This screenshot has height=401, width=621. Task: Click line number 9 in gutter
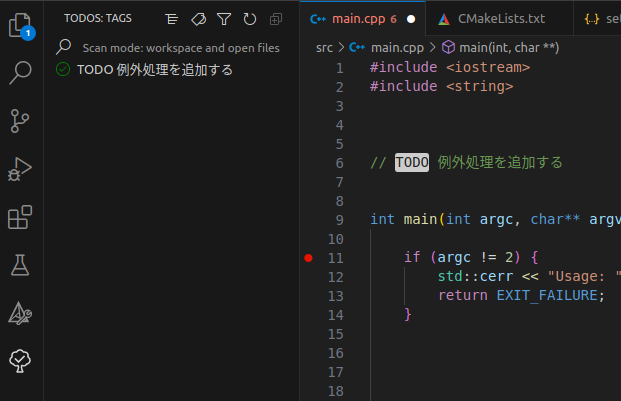point(339,220)
